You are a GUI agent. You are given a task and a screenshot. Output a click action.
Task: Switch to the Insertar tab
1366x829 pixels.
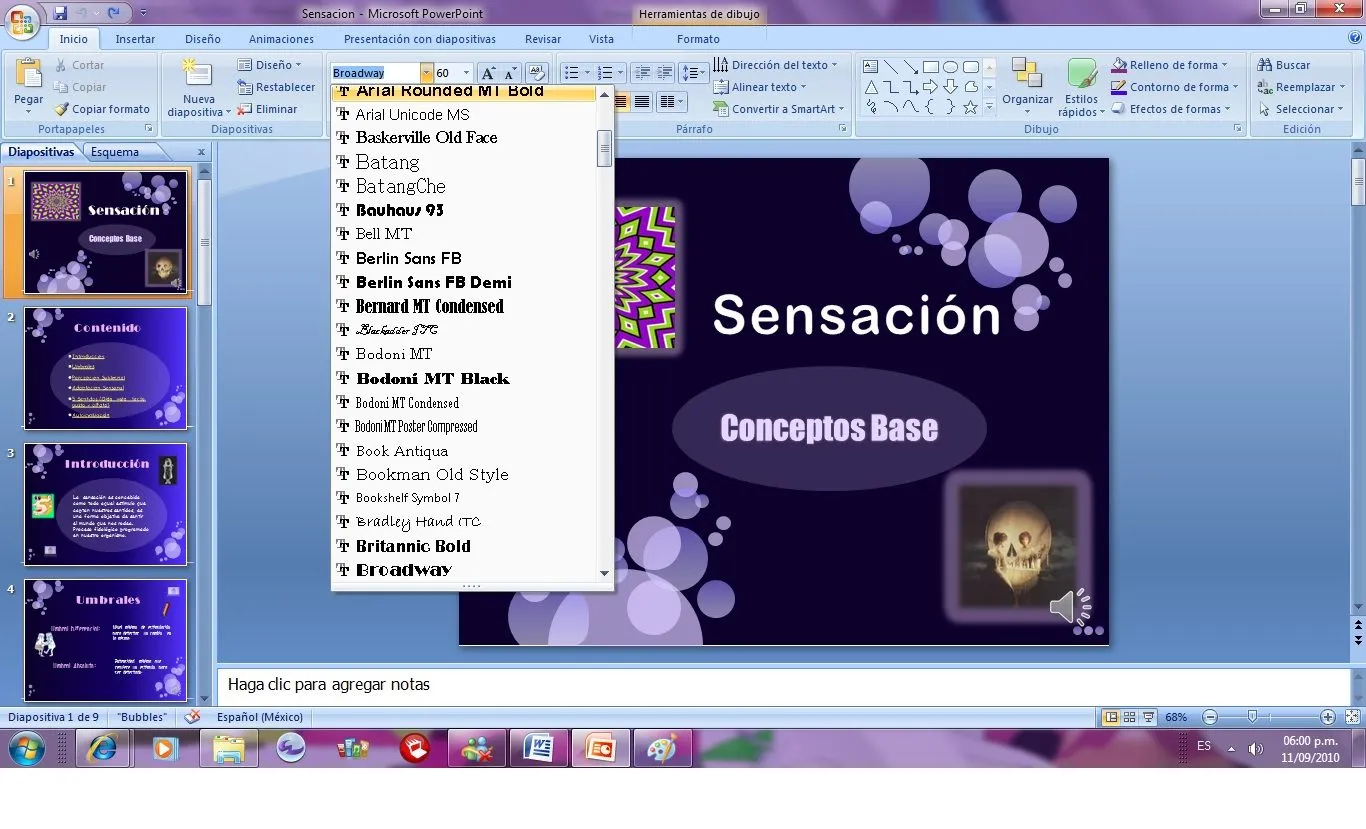(135, 39)
